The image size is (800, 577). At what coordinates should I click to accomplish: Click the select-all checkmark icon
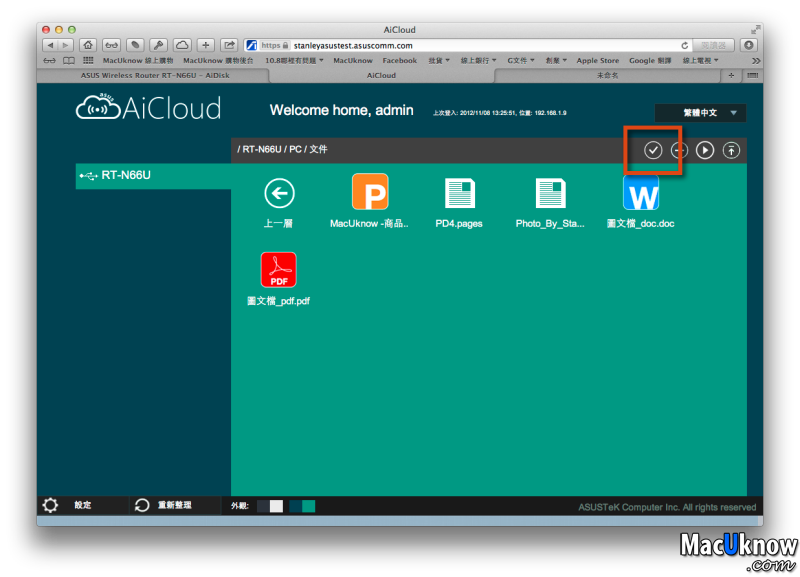[x=653, y=150]
